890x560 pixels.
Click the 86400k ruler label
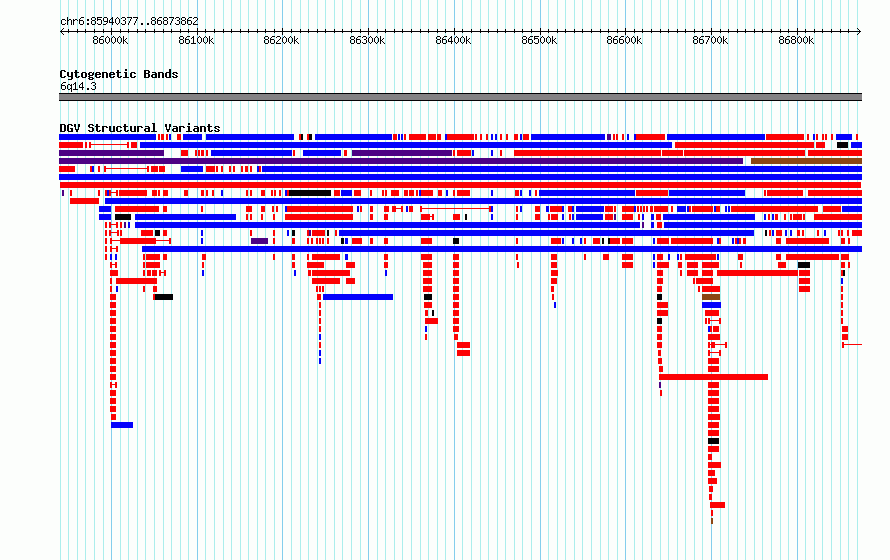point(453,41)
